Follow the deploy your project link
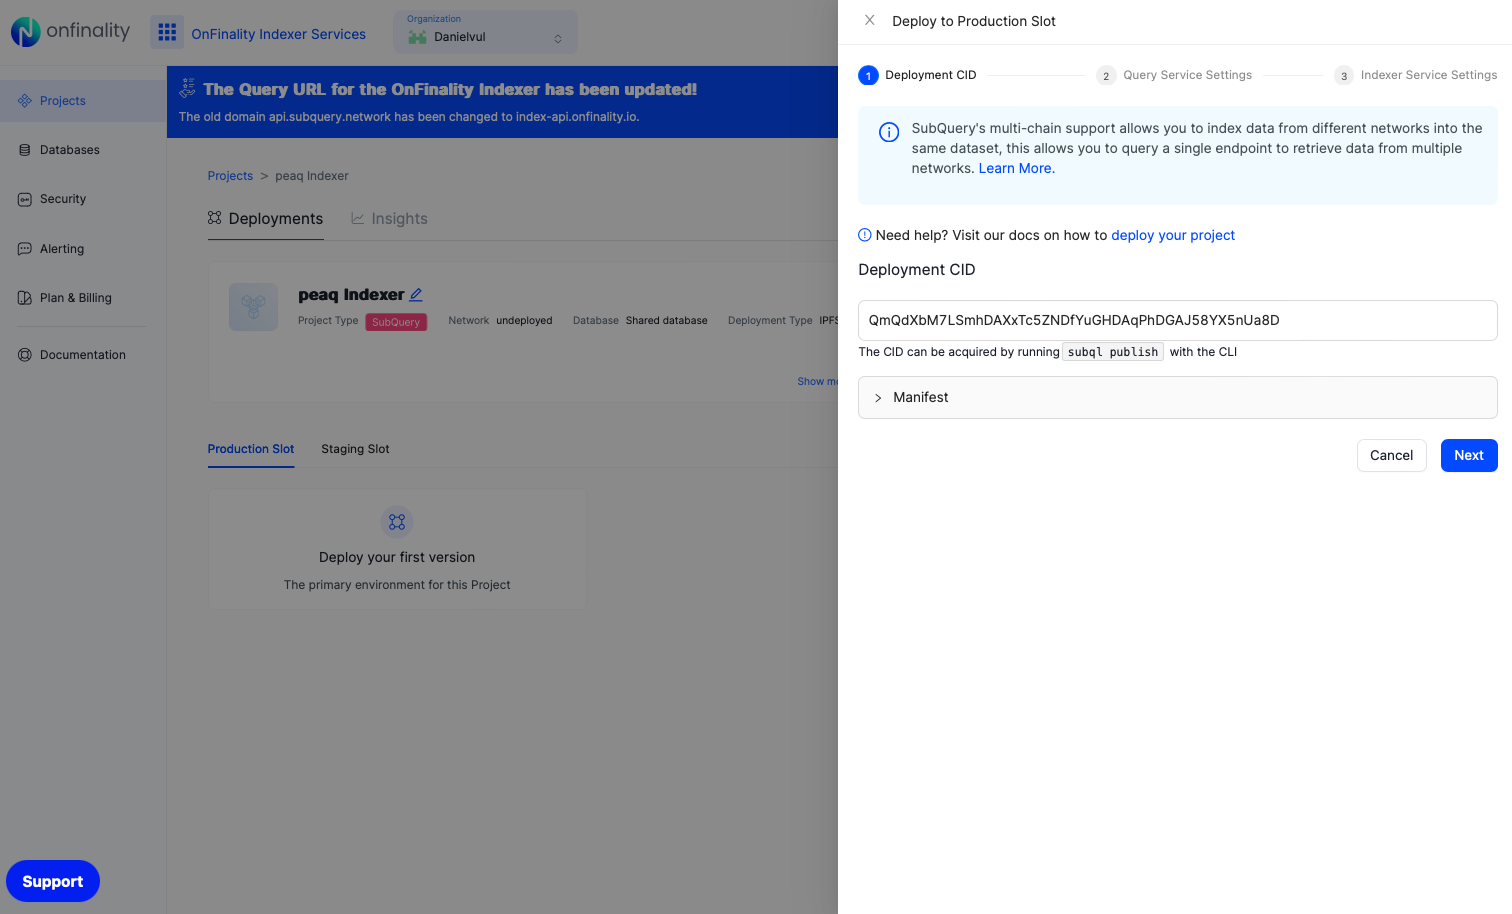This screenshot has width=1512, height=914. click(x=1172, y=235)
